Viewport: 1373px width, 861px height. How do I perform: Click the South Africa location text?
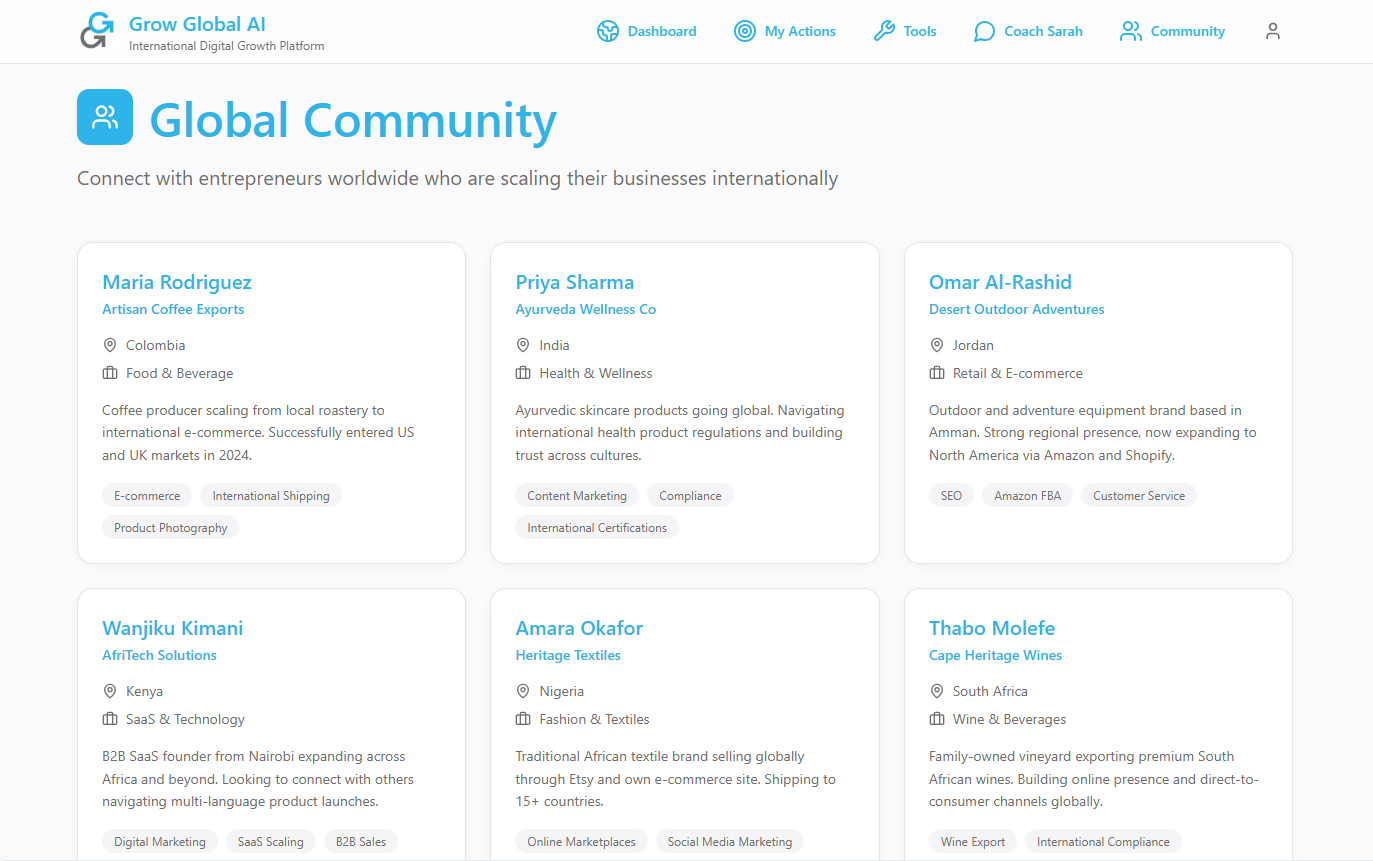pyautogui.click(x=990, y=691)
